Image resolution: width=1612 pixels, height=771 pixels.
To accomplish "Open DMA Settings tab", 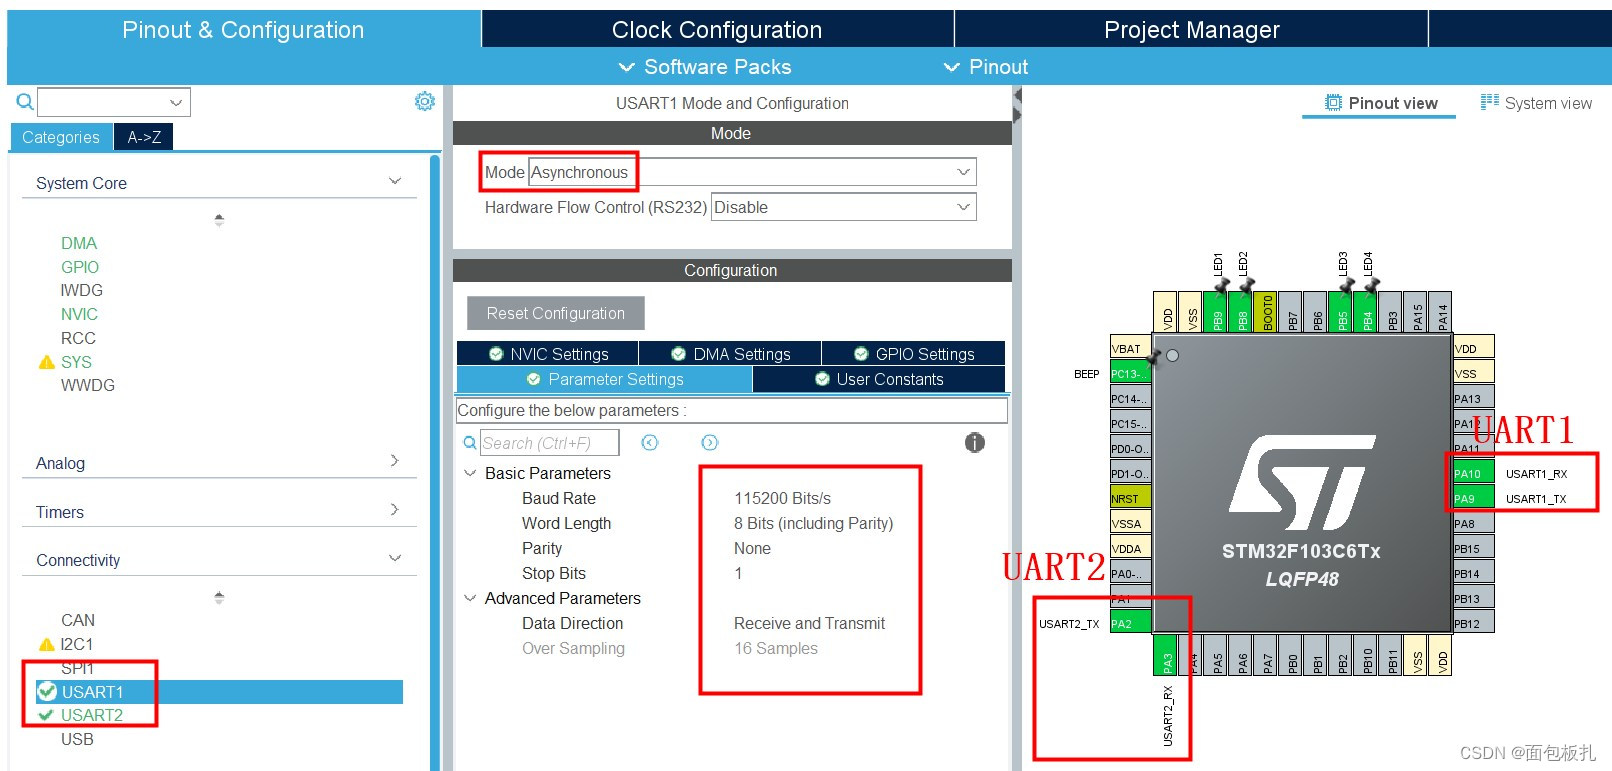I will [730, 354].
